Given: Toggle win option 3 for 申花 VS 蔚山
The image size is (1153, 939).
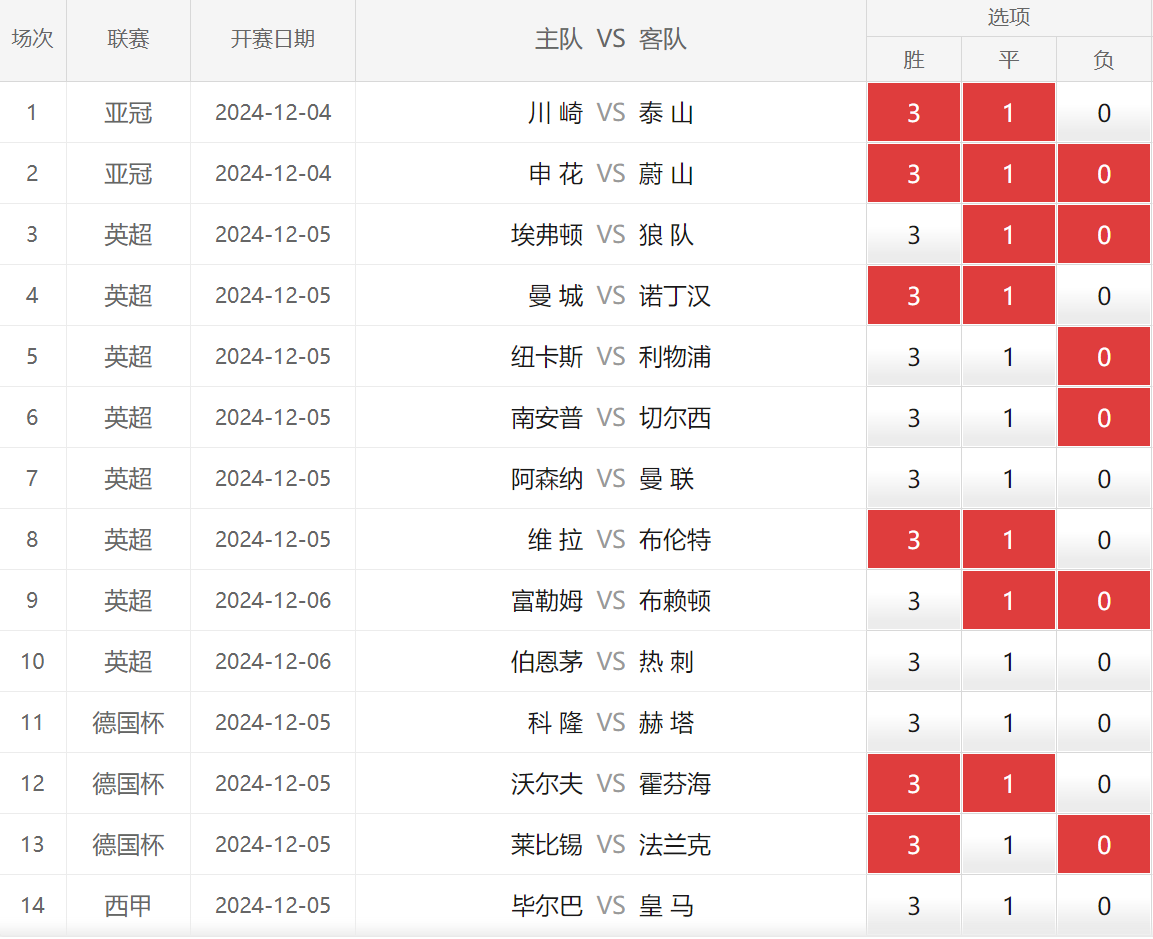Looking at the screenshot, I should (x=913, y=174).
